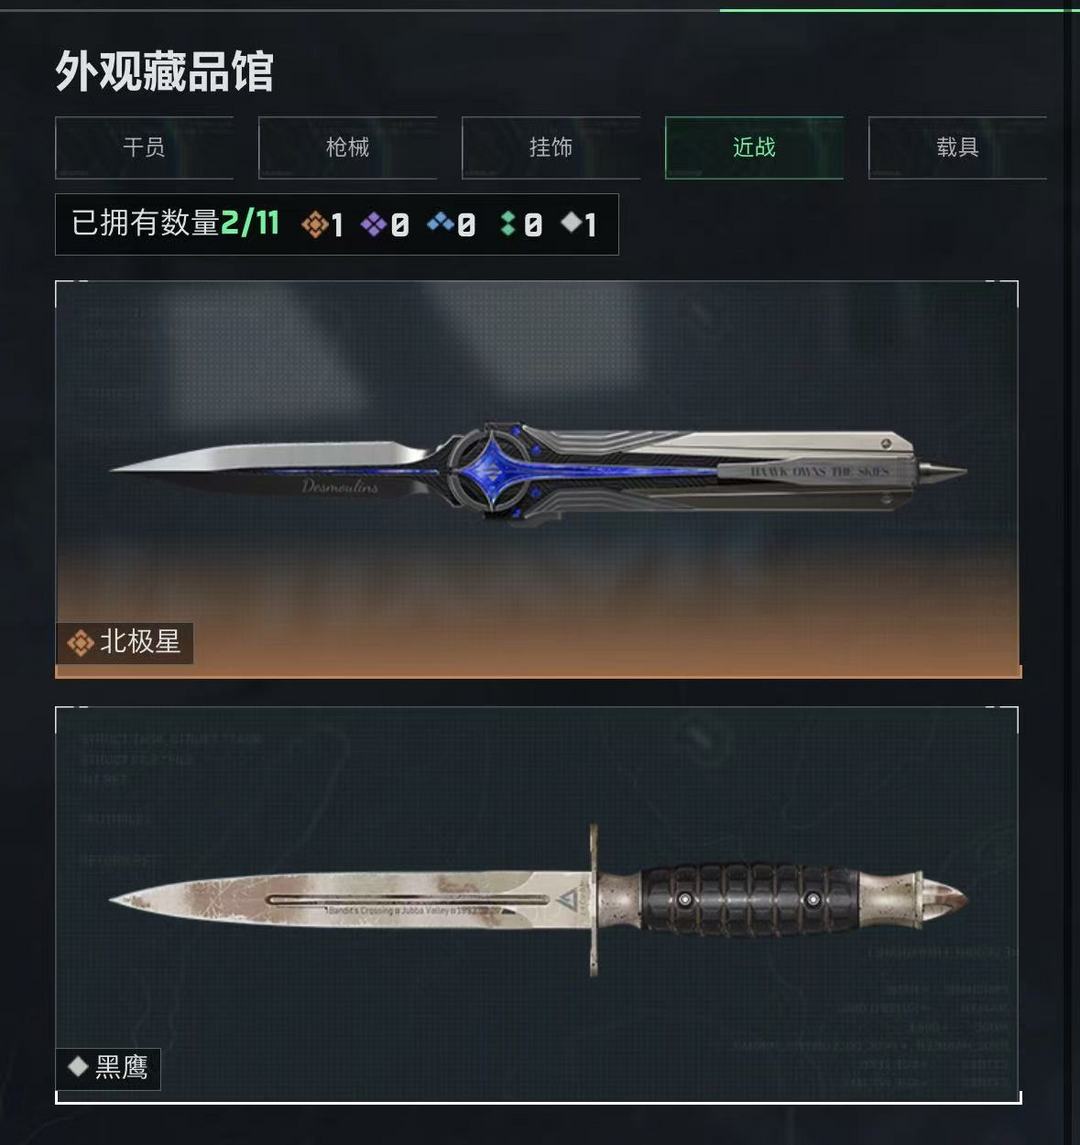Click the blue rare rarity counter icon
The image size is (1080, 1145).
(440, 221)
